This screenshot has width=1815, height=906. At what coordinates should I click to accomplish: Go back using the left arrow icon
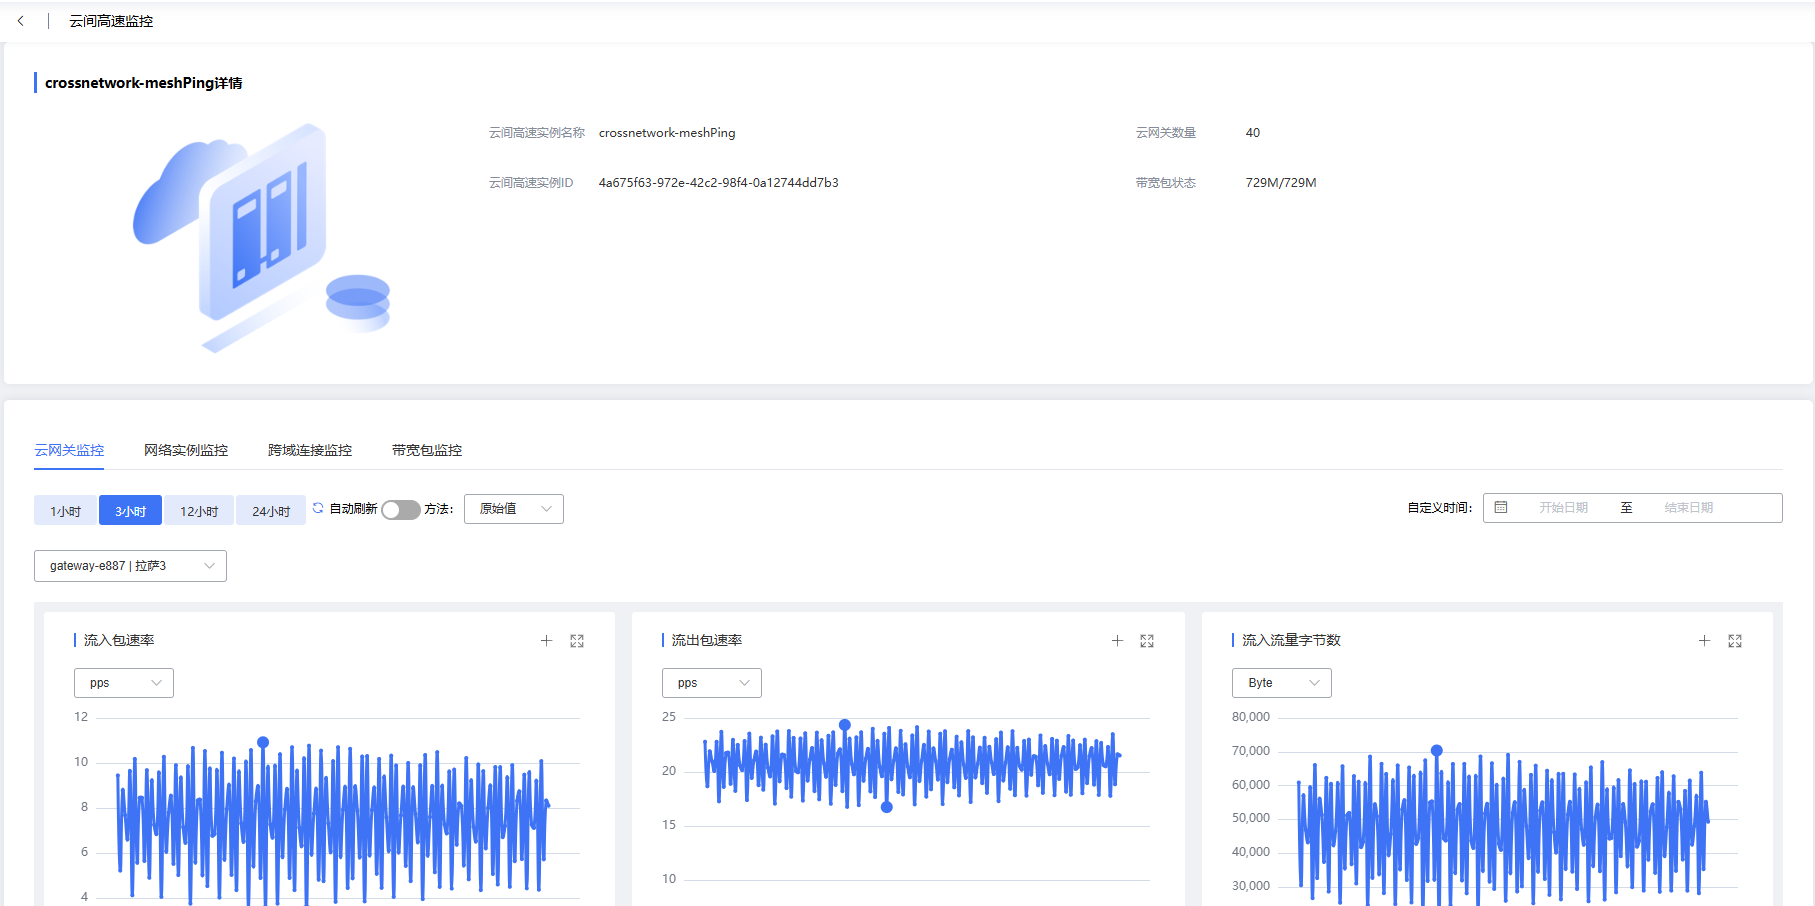coord(20,21)
